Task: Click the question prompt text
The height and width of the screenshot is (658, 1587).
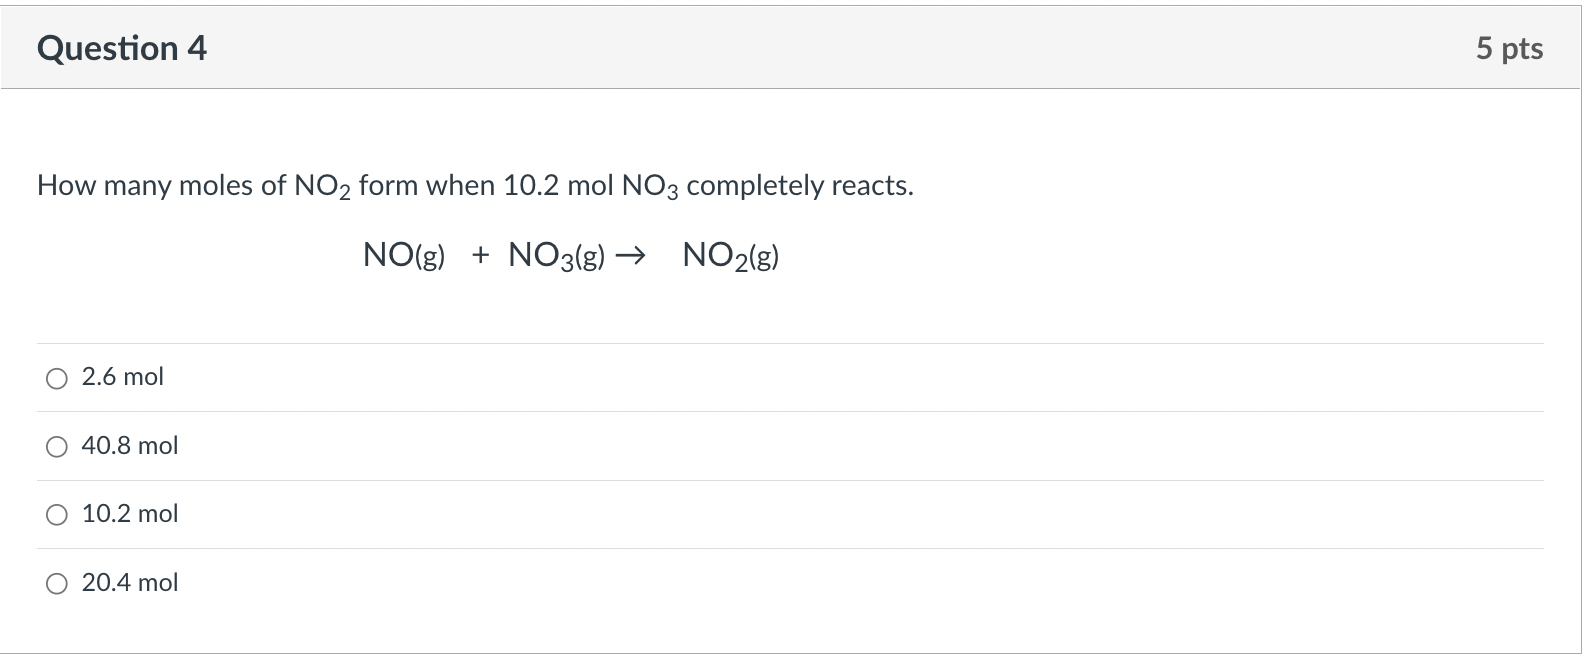Action: tap(474, 185)
